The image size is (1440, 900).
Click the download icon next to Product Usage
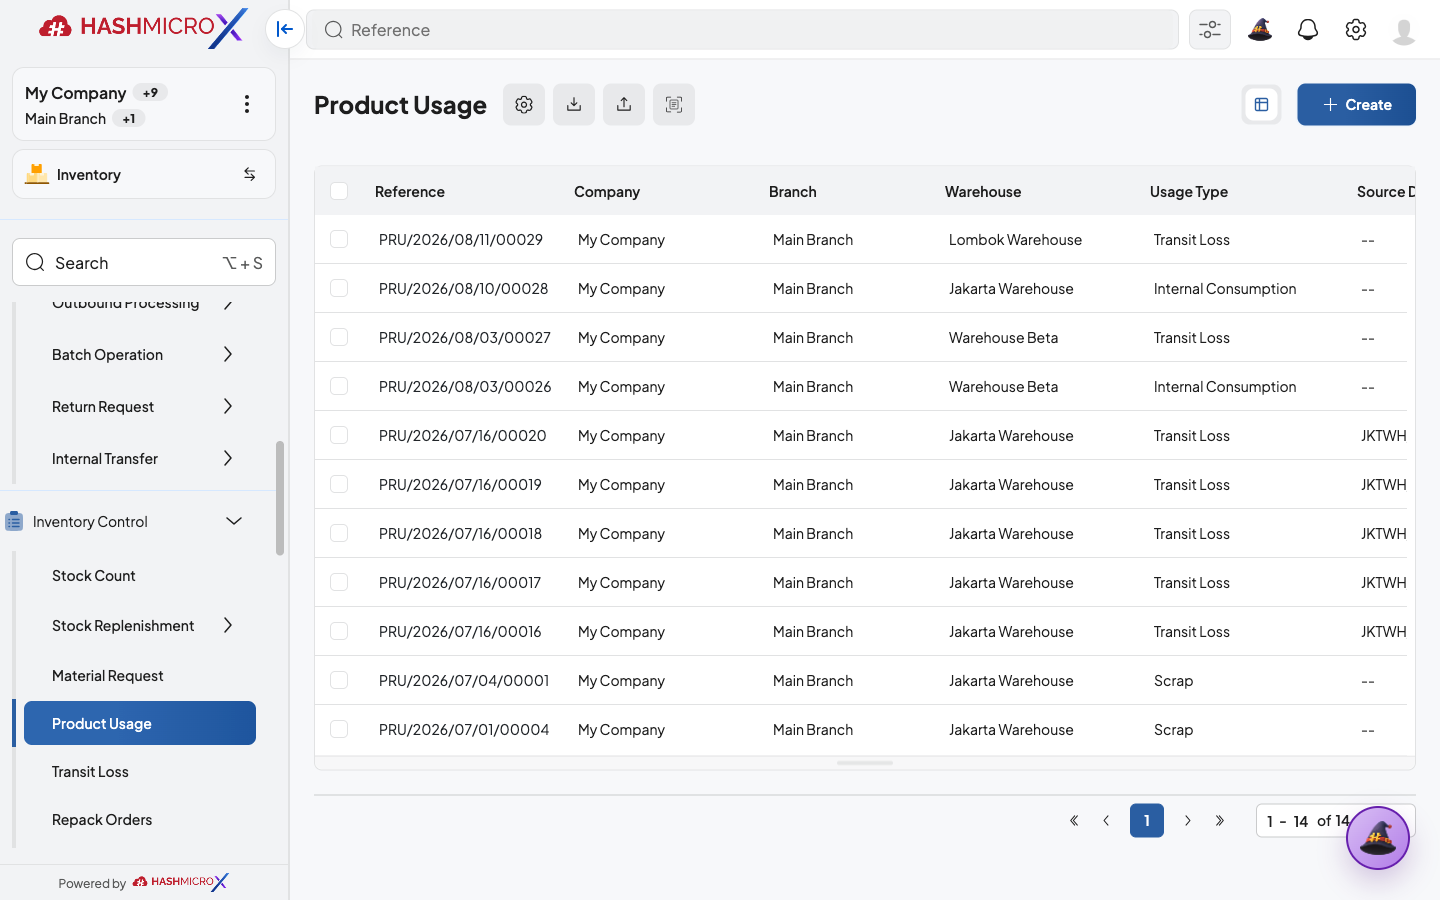[574, 104]
